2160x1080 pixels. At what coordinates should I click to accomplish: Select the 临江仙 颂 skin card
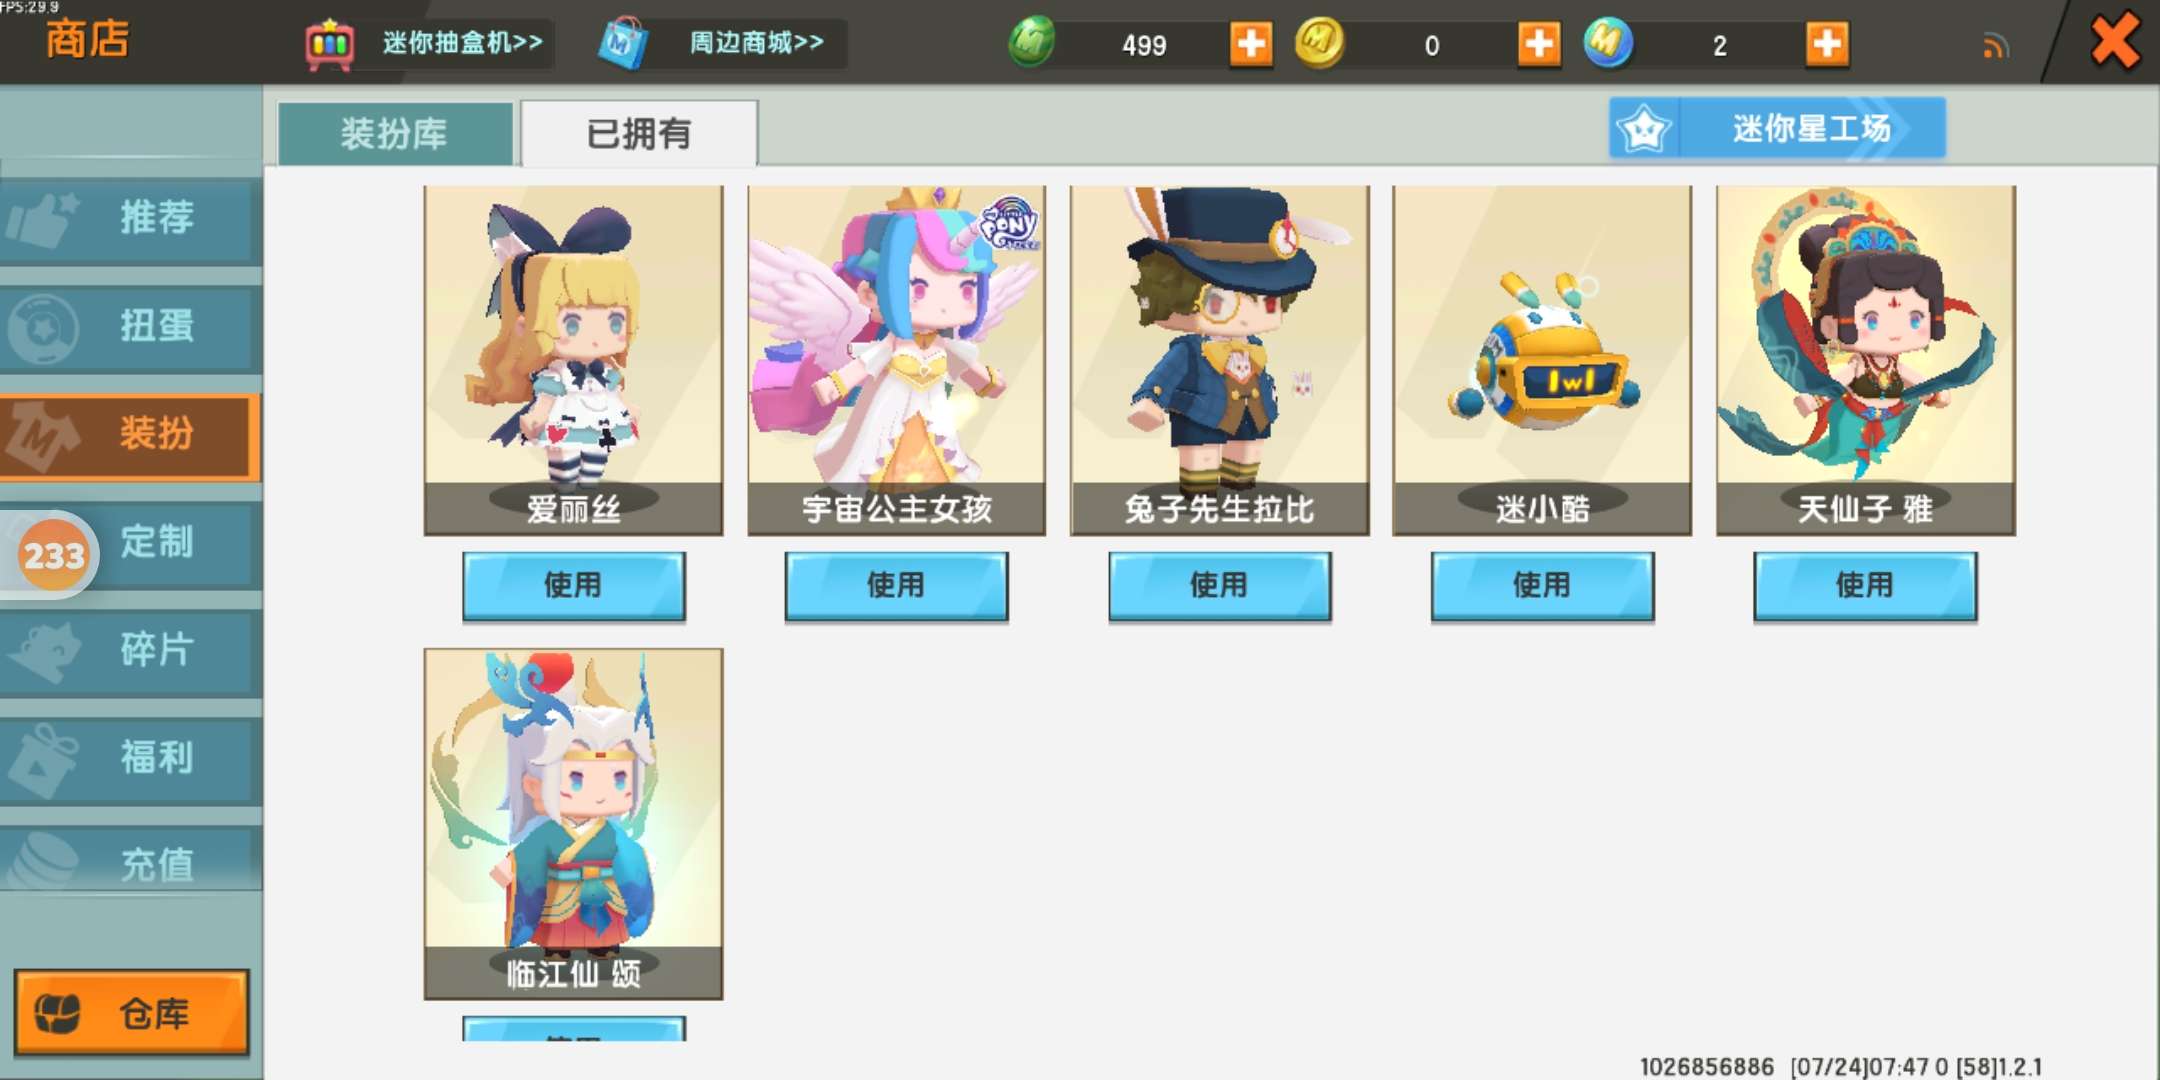[573, 823]
